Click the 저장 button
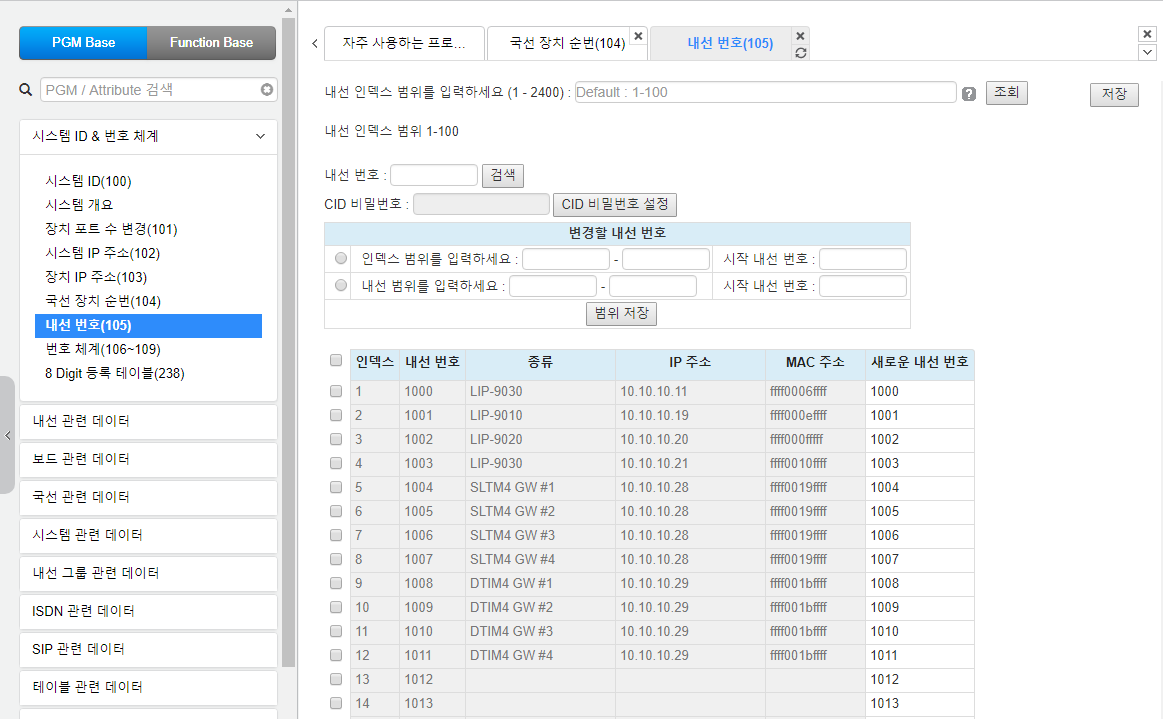1163x719 pixels. 1114,94
